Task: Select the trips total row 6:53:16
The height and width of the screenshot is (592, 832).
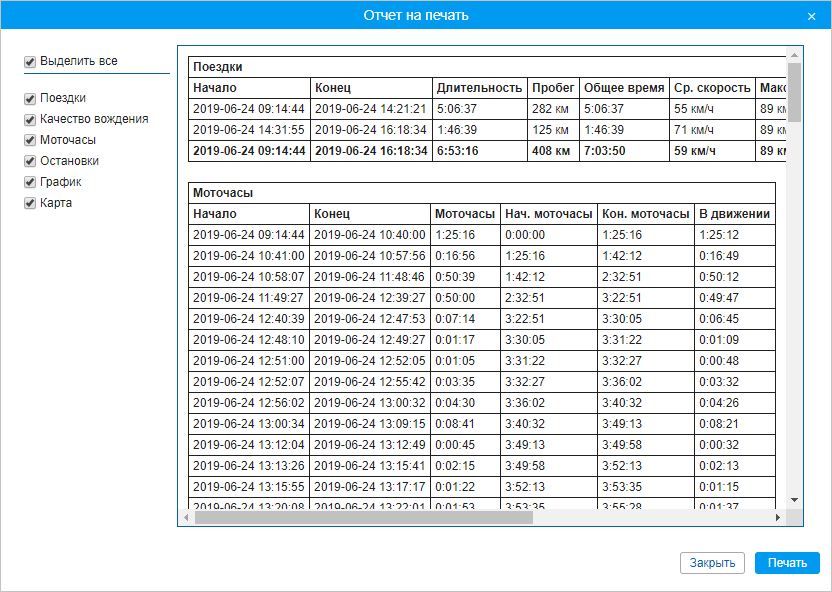Action: click(457, 151)
